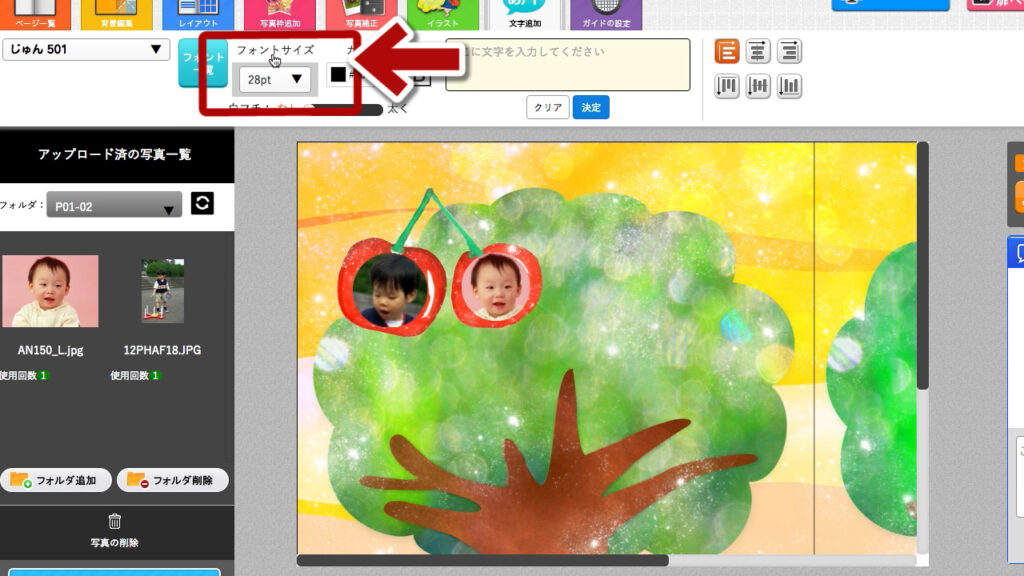The width and height of the screenshot is (1024, 576).
Task: Click the refresh folder icon
Action: point(202,203)
